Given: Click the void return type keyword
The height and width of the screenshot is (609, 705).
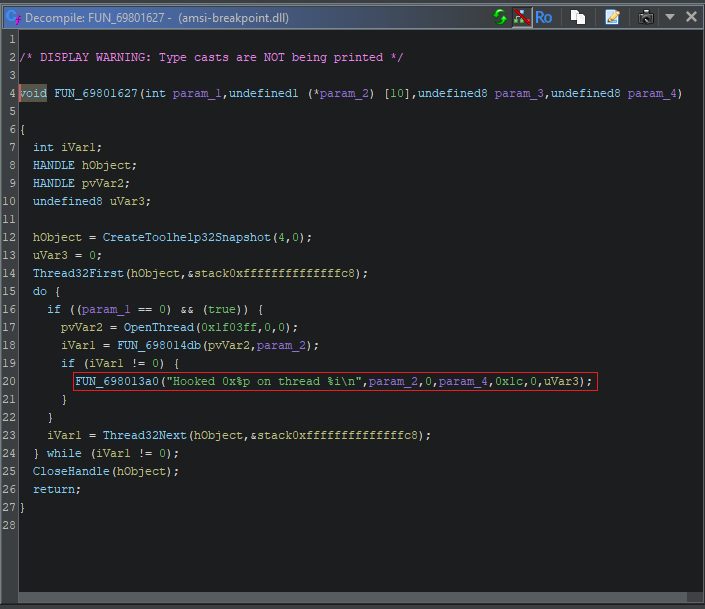Looking at the screenshot, I should pos(34,93).
